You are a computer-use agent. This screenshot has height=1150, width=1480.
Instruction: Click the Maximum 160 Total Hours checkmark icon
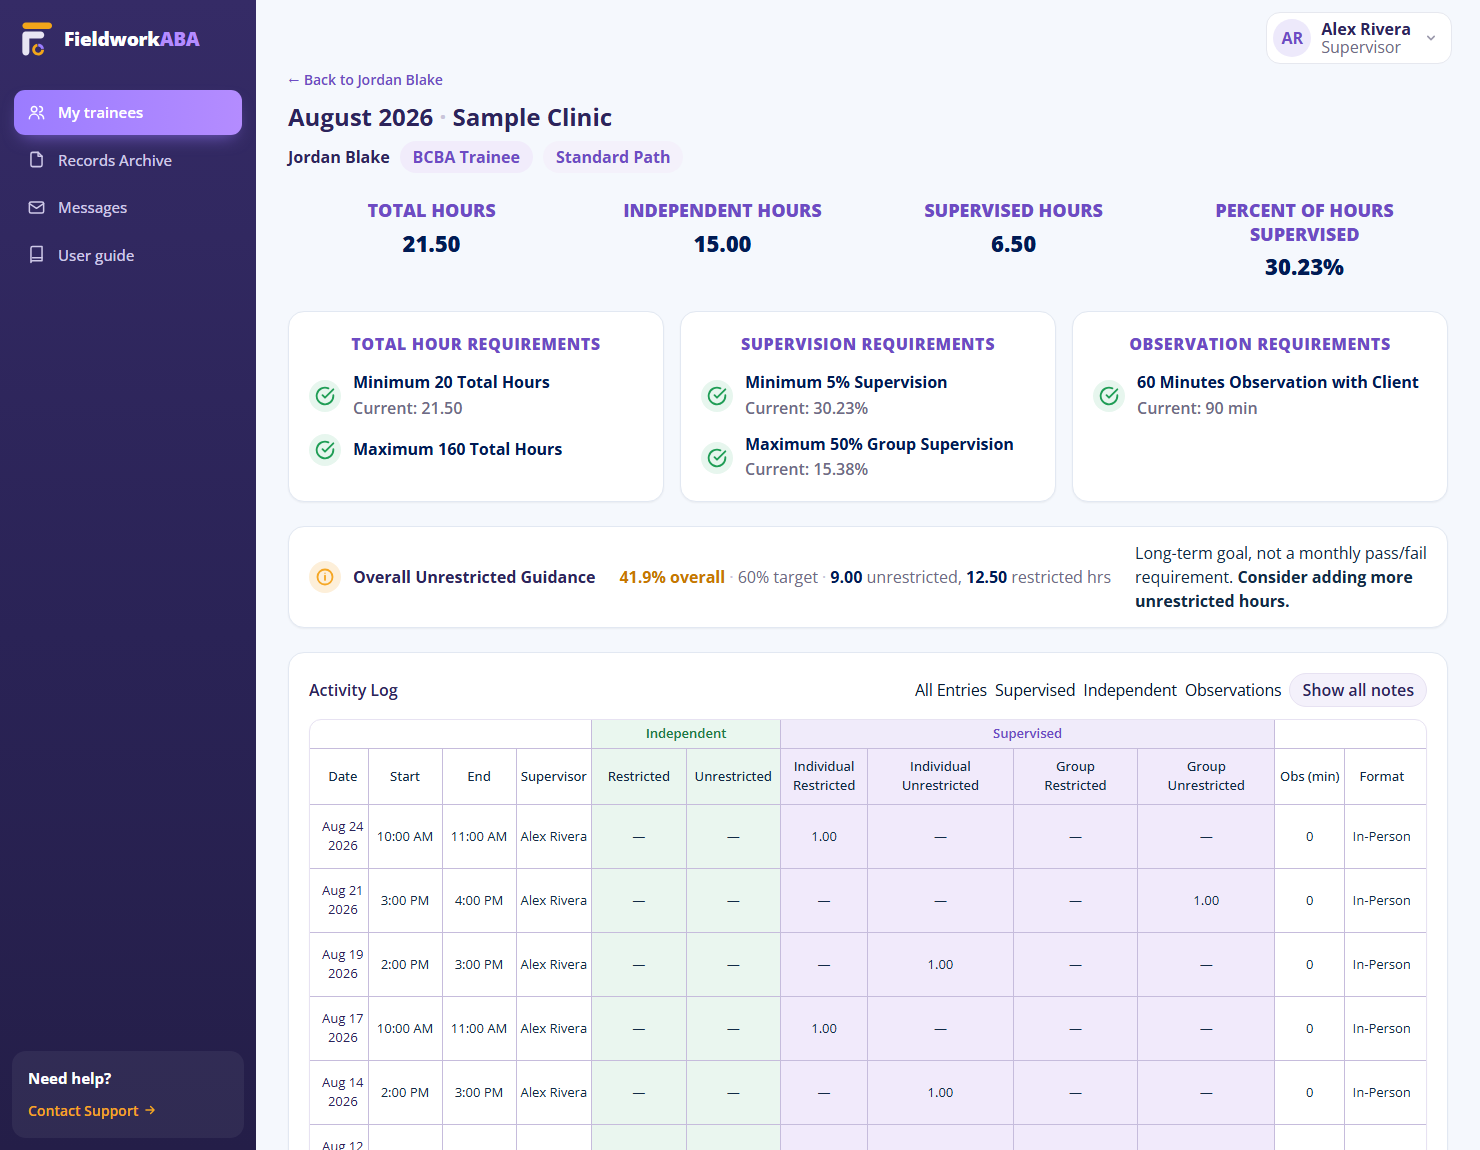325,450
